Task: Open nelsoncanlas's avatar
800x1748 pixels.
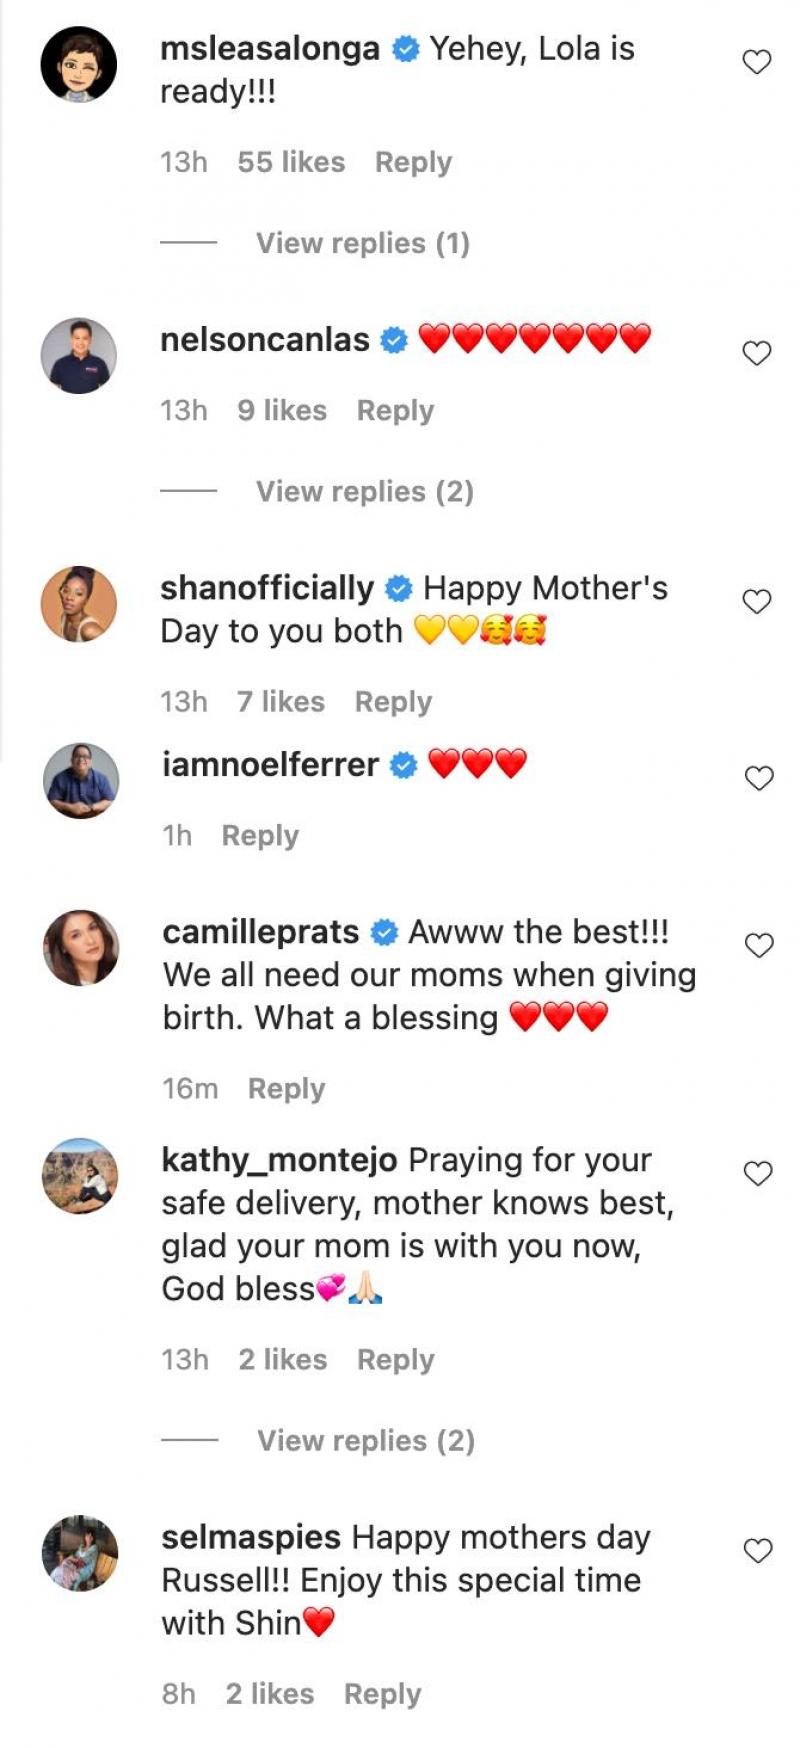Action: point(79,356)
